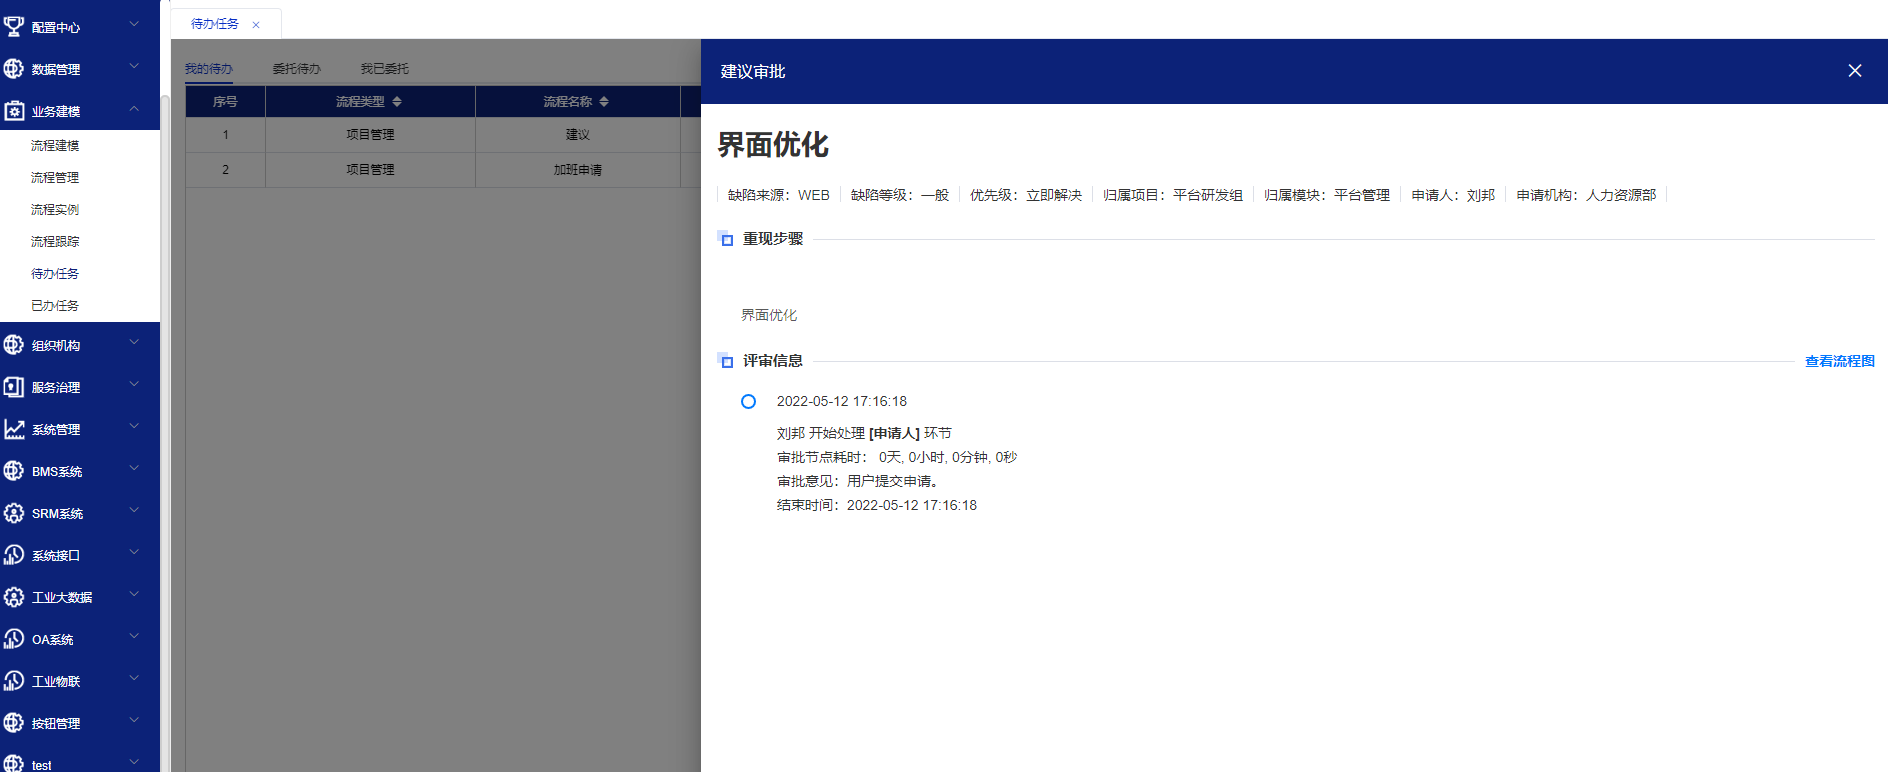Switch to the 我已委托 tab
This screenshot has width=1888, height=772.
tap(384, 69)
